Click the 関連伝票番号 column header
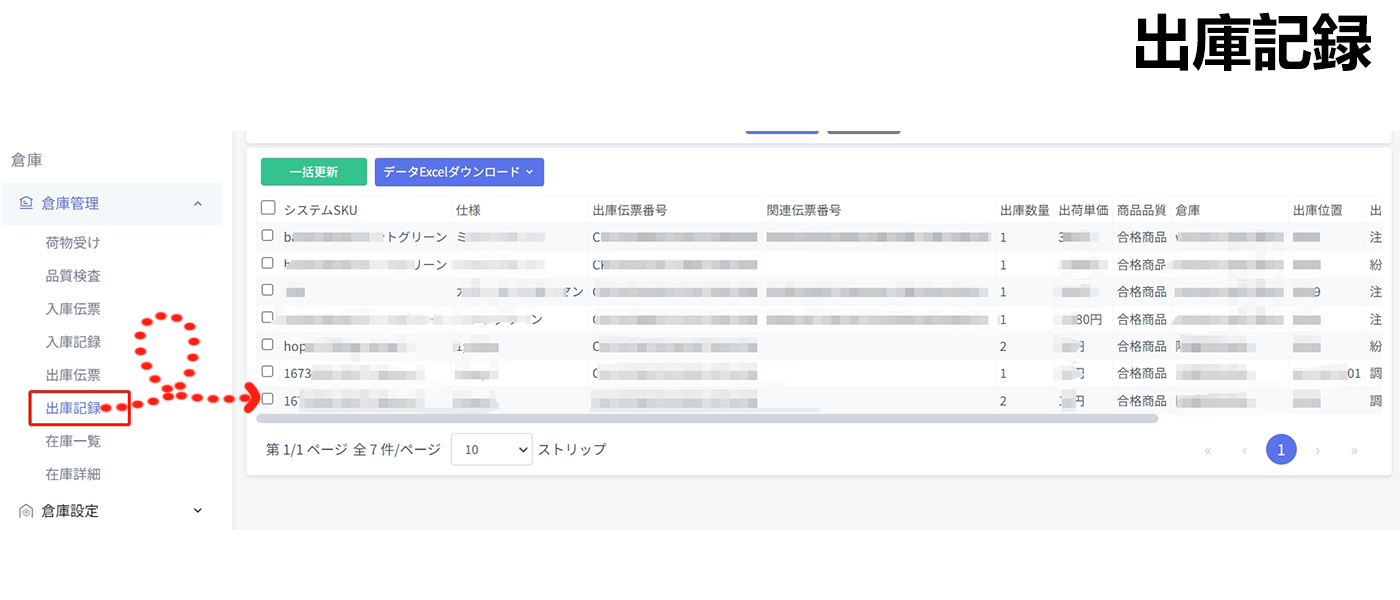 (x=804, y=210)
